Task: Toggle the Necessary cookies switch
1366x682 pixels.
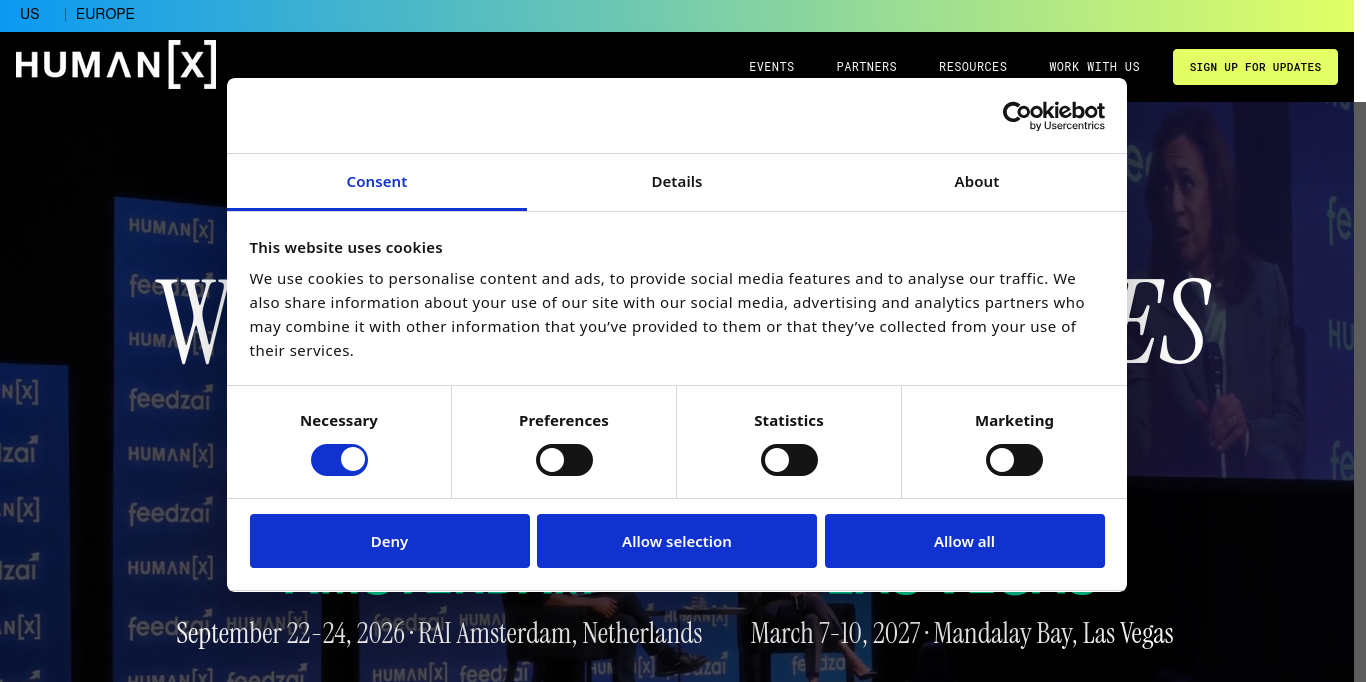Action: (x=339, y=460)
